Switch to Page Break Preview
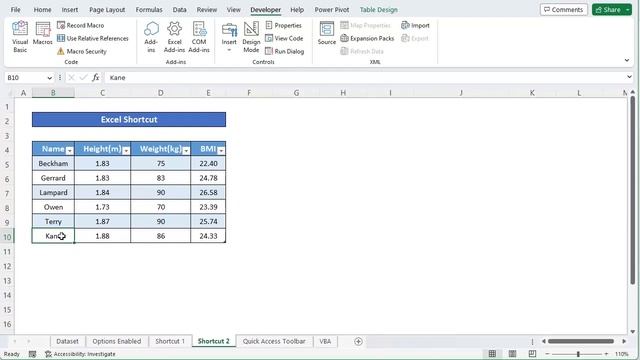 (532, 354)
